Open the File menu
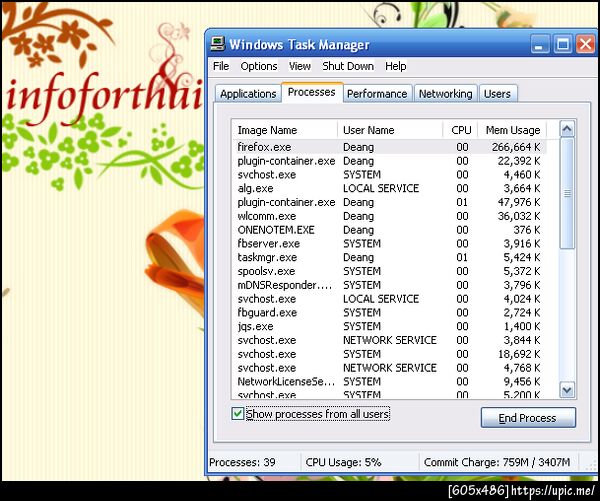 tap(221, 66)
